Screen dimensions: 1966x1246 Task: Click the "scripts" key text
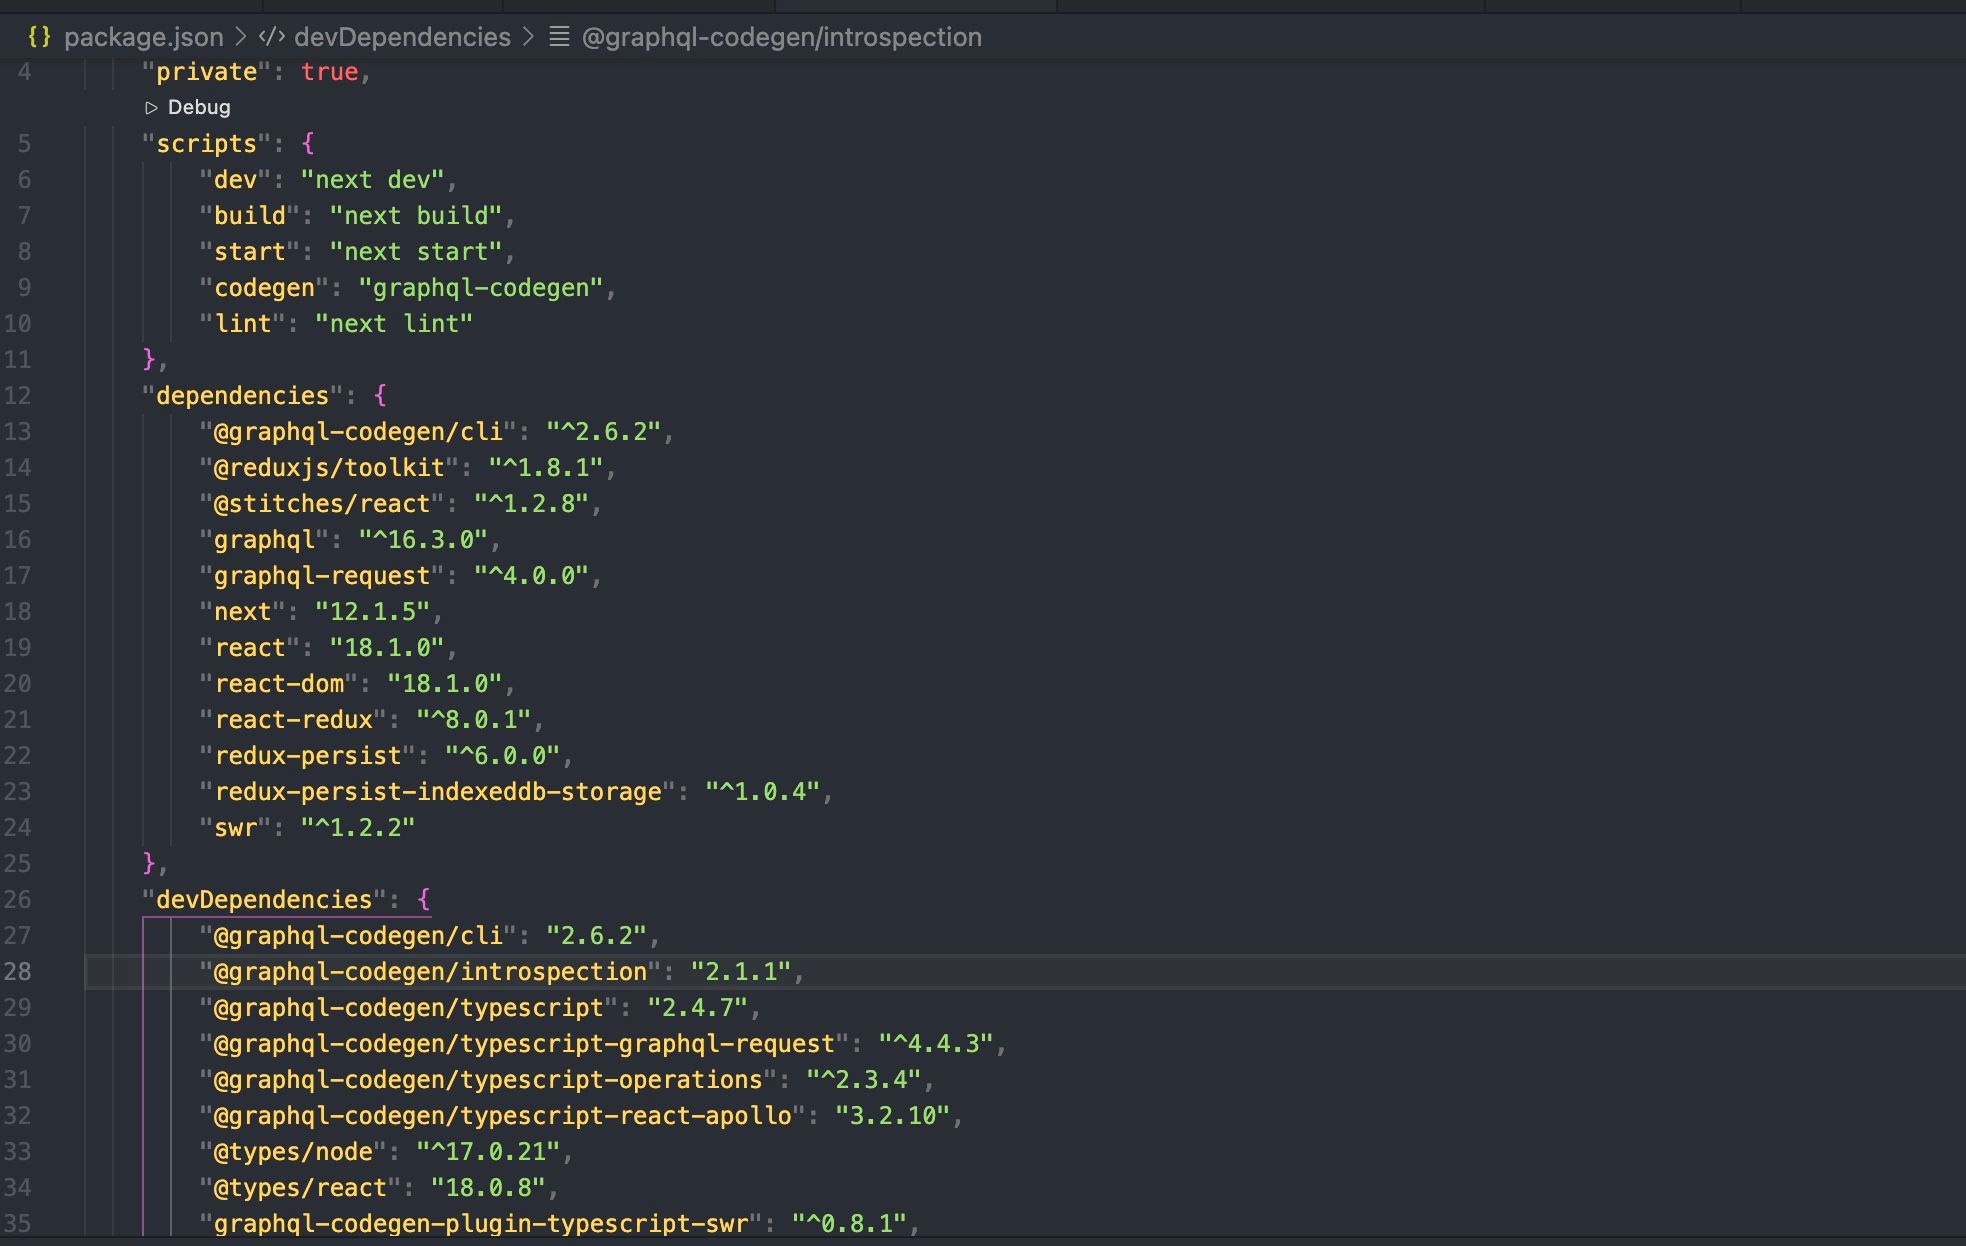206,143
